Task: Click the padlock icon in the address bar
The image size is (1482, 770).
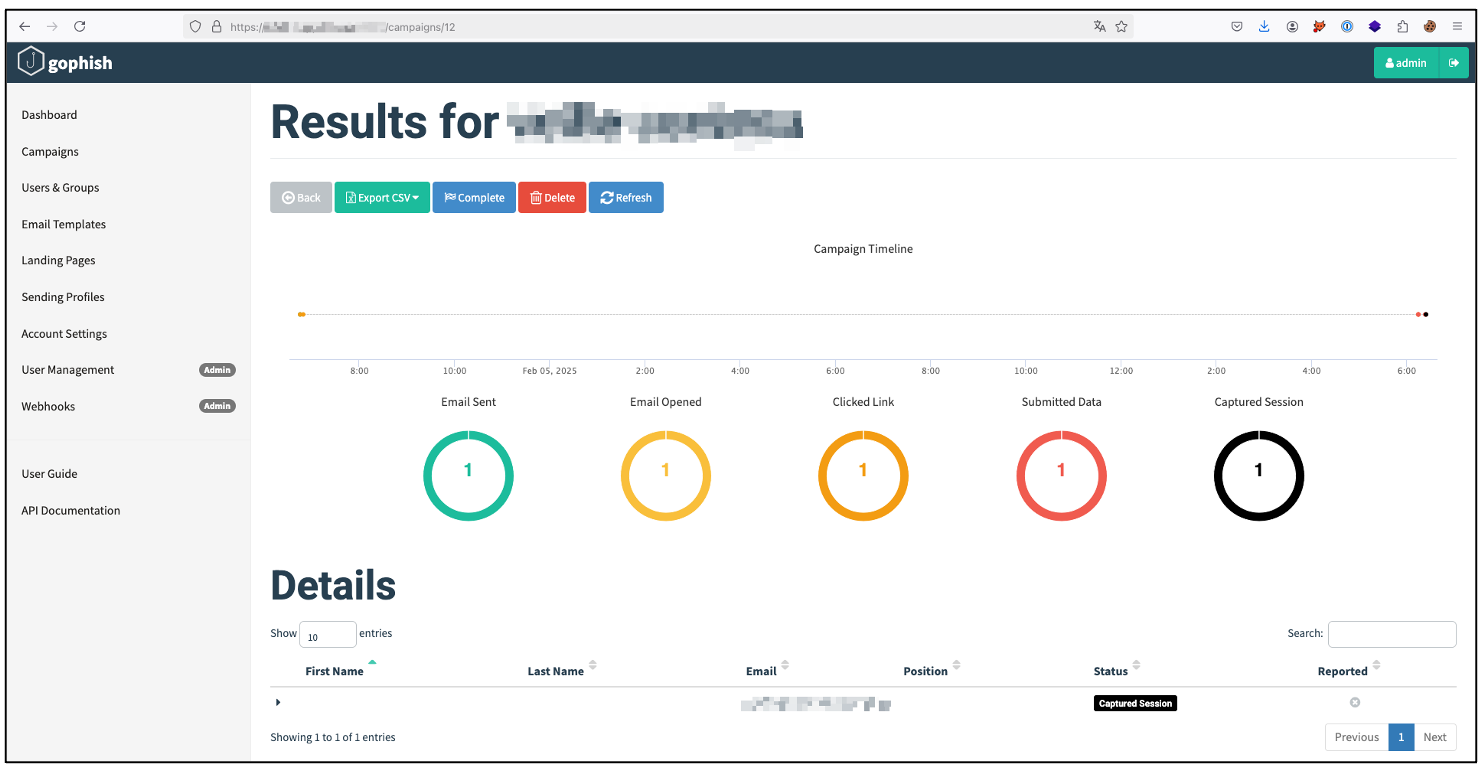Action: pos(216,27)
